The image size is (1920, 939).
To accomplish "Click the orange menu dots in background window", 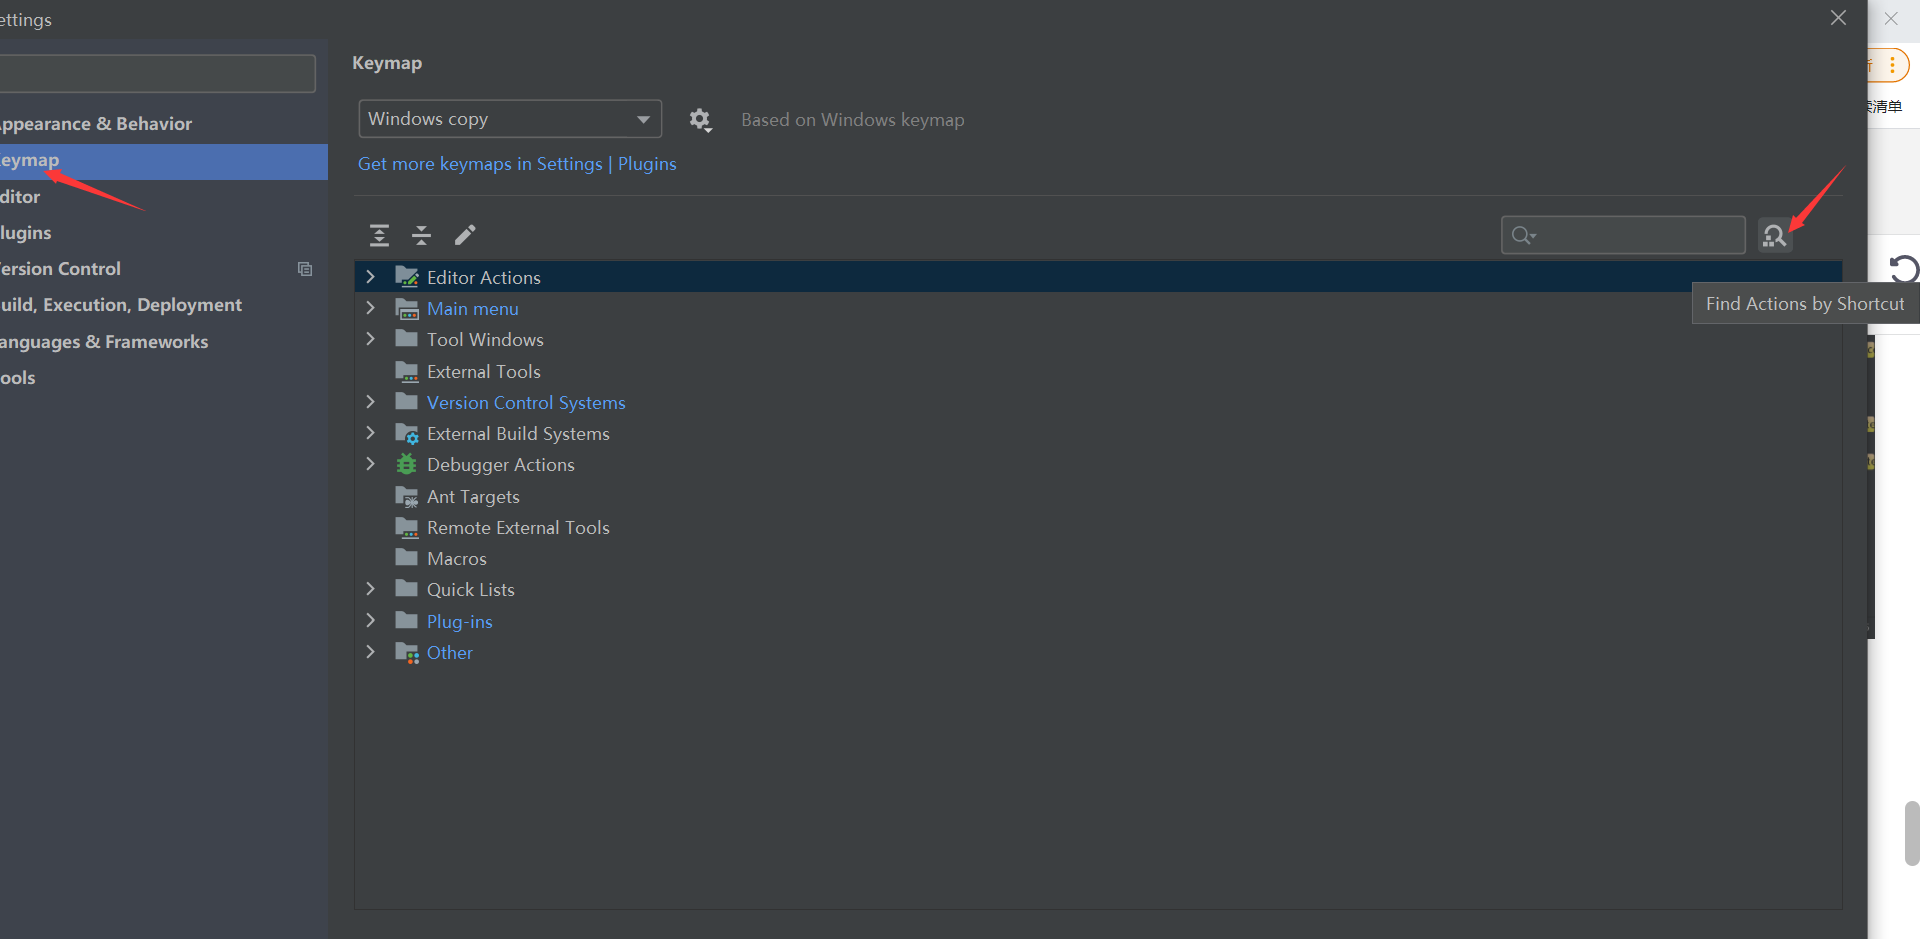I will [x=1892, y=66].
